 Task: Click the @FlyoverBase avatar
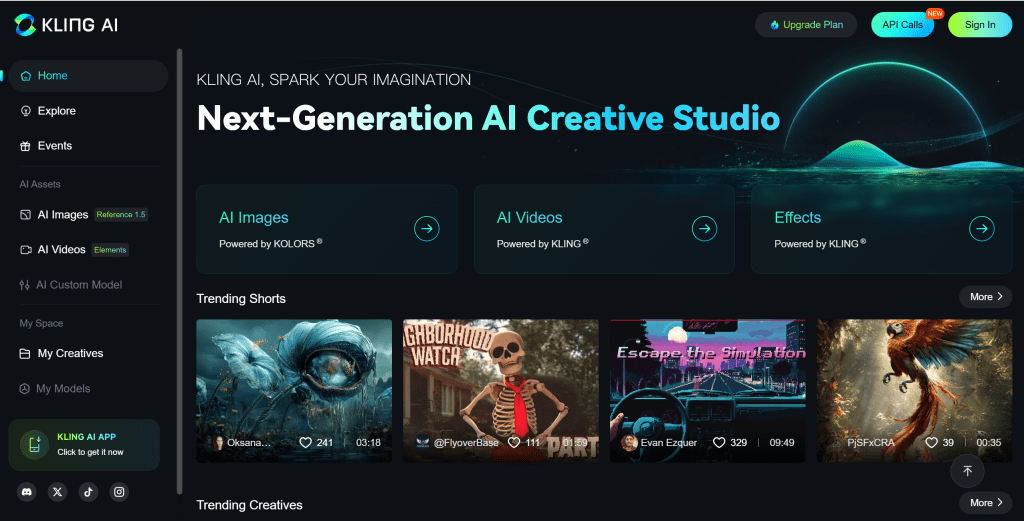[423, 443]
